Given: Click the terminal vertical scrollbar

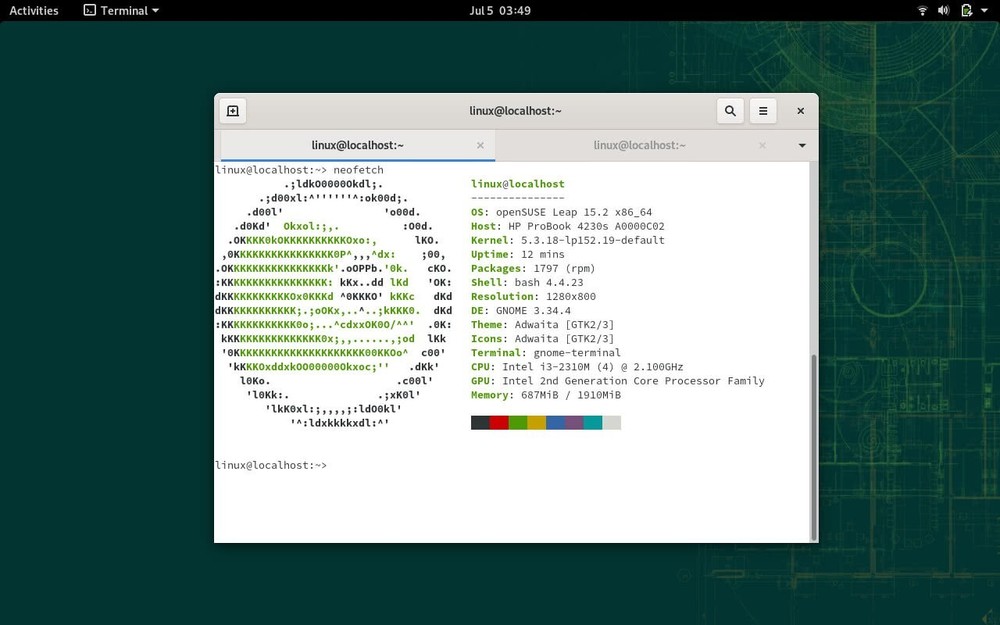Looking at the screenshot, I should point(813,446).
